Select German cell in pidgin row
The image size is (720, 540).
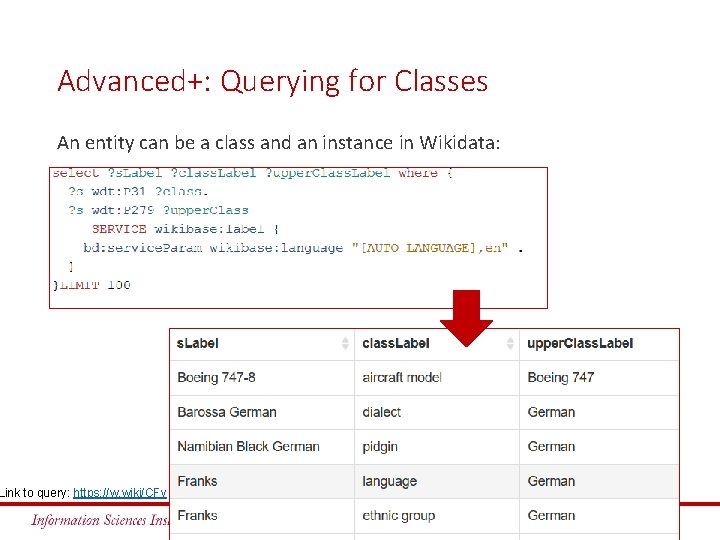pos(599,447)
